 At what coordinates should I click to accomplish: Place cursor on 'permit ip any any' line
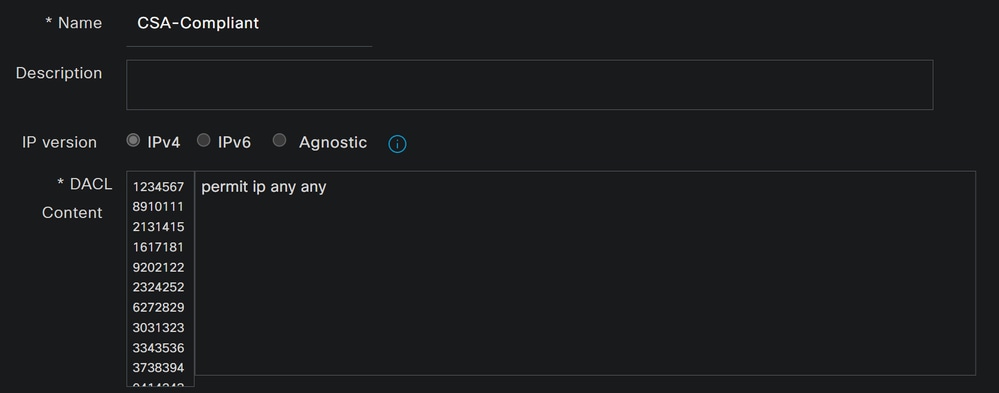pyautogui.click(x=264, y=187)
